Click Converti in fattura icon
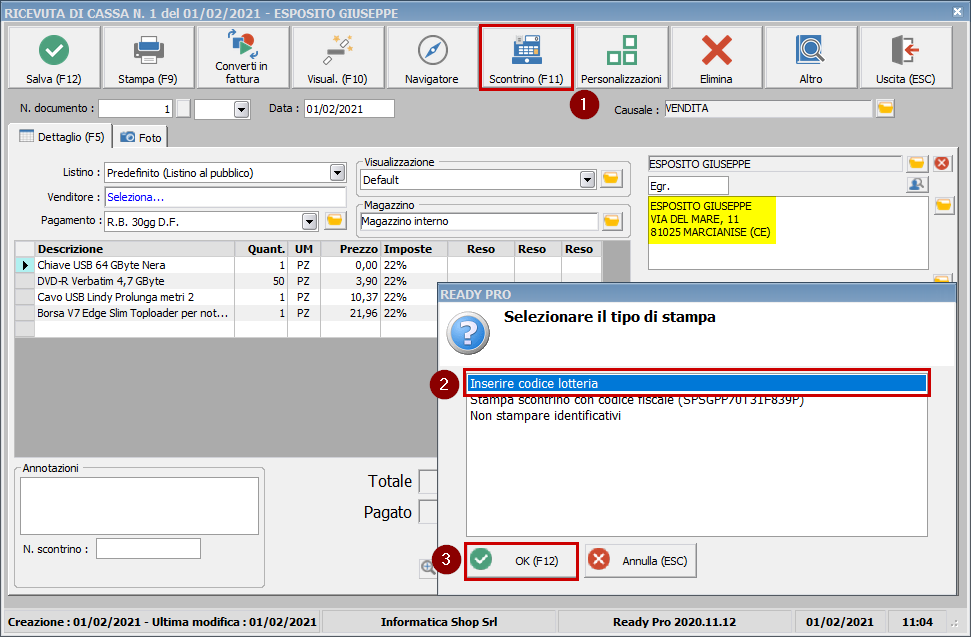 242,57
